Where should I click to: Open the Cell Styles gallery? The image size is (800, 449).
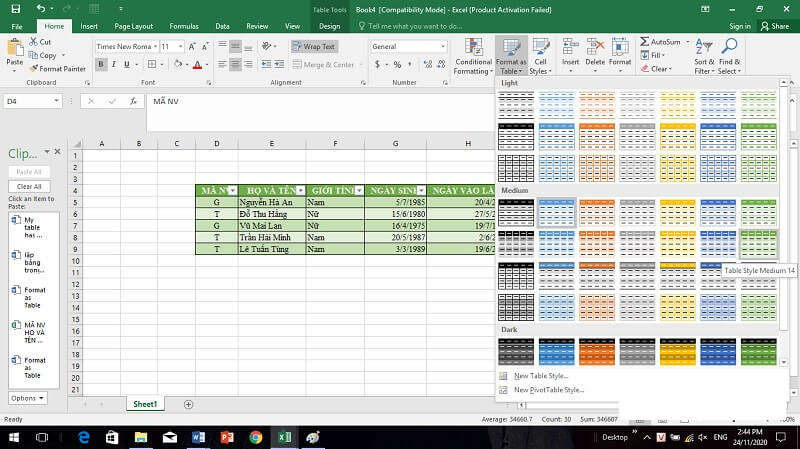(540, 56)
